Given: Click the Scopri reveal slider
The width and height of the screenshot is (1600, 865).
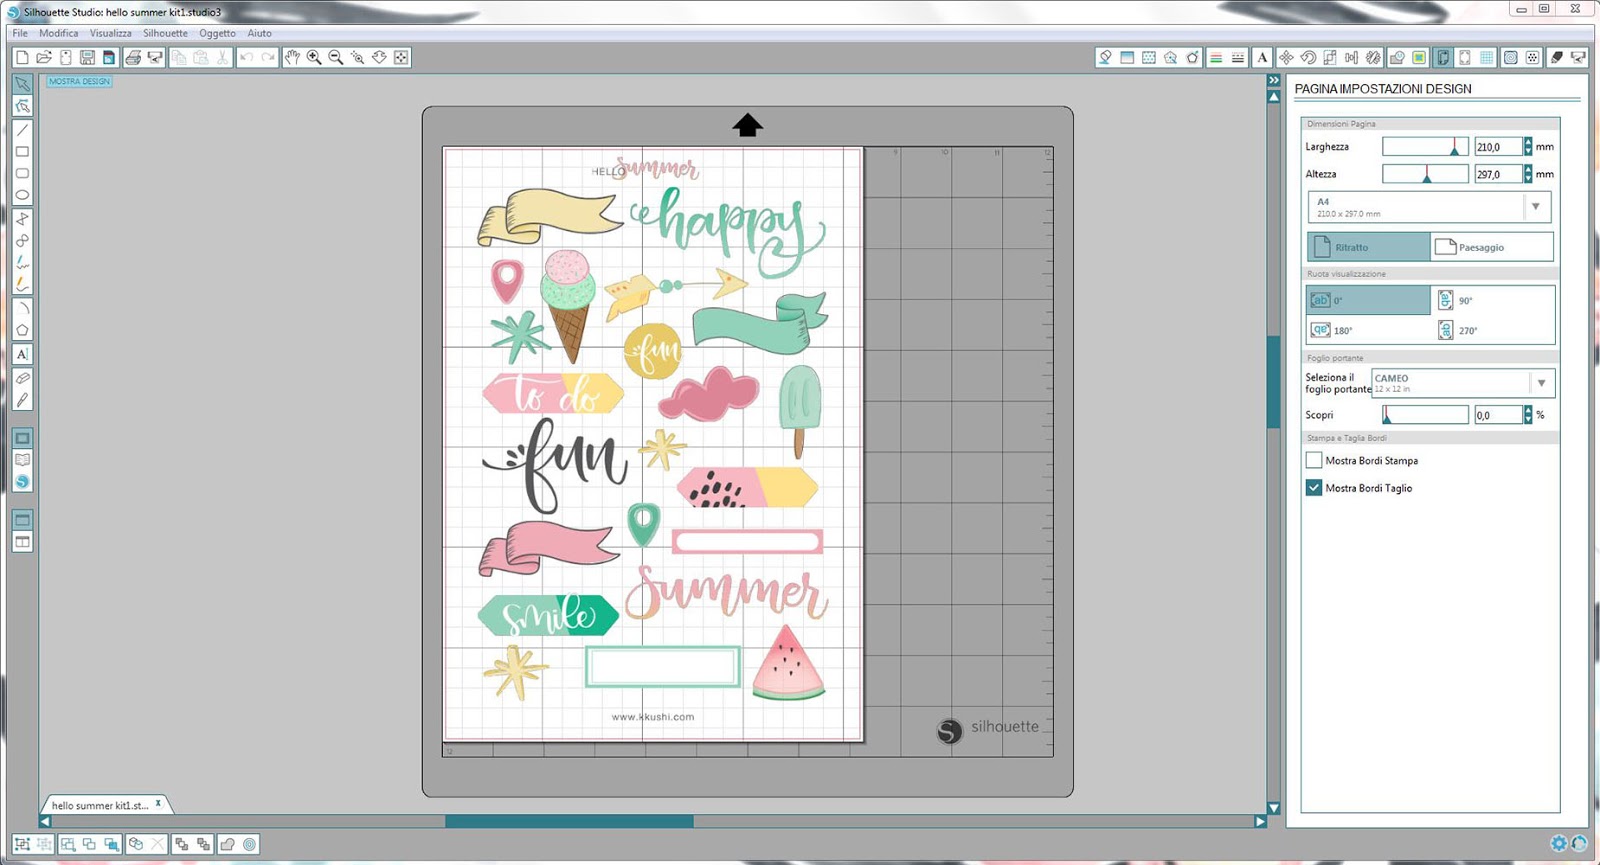Looking at the screenshot, I should coord(1425,415).
